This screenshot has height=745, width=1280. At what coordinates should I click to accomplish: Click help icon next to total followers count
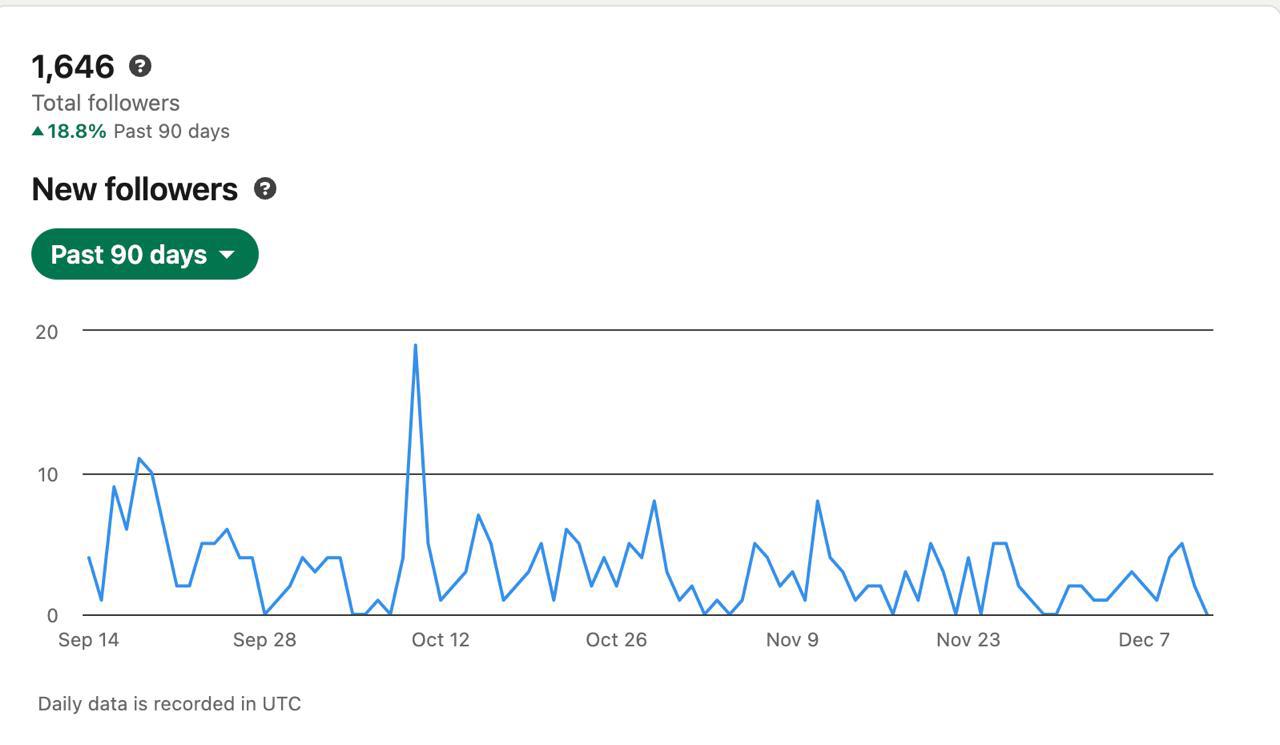click(141, 66)
